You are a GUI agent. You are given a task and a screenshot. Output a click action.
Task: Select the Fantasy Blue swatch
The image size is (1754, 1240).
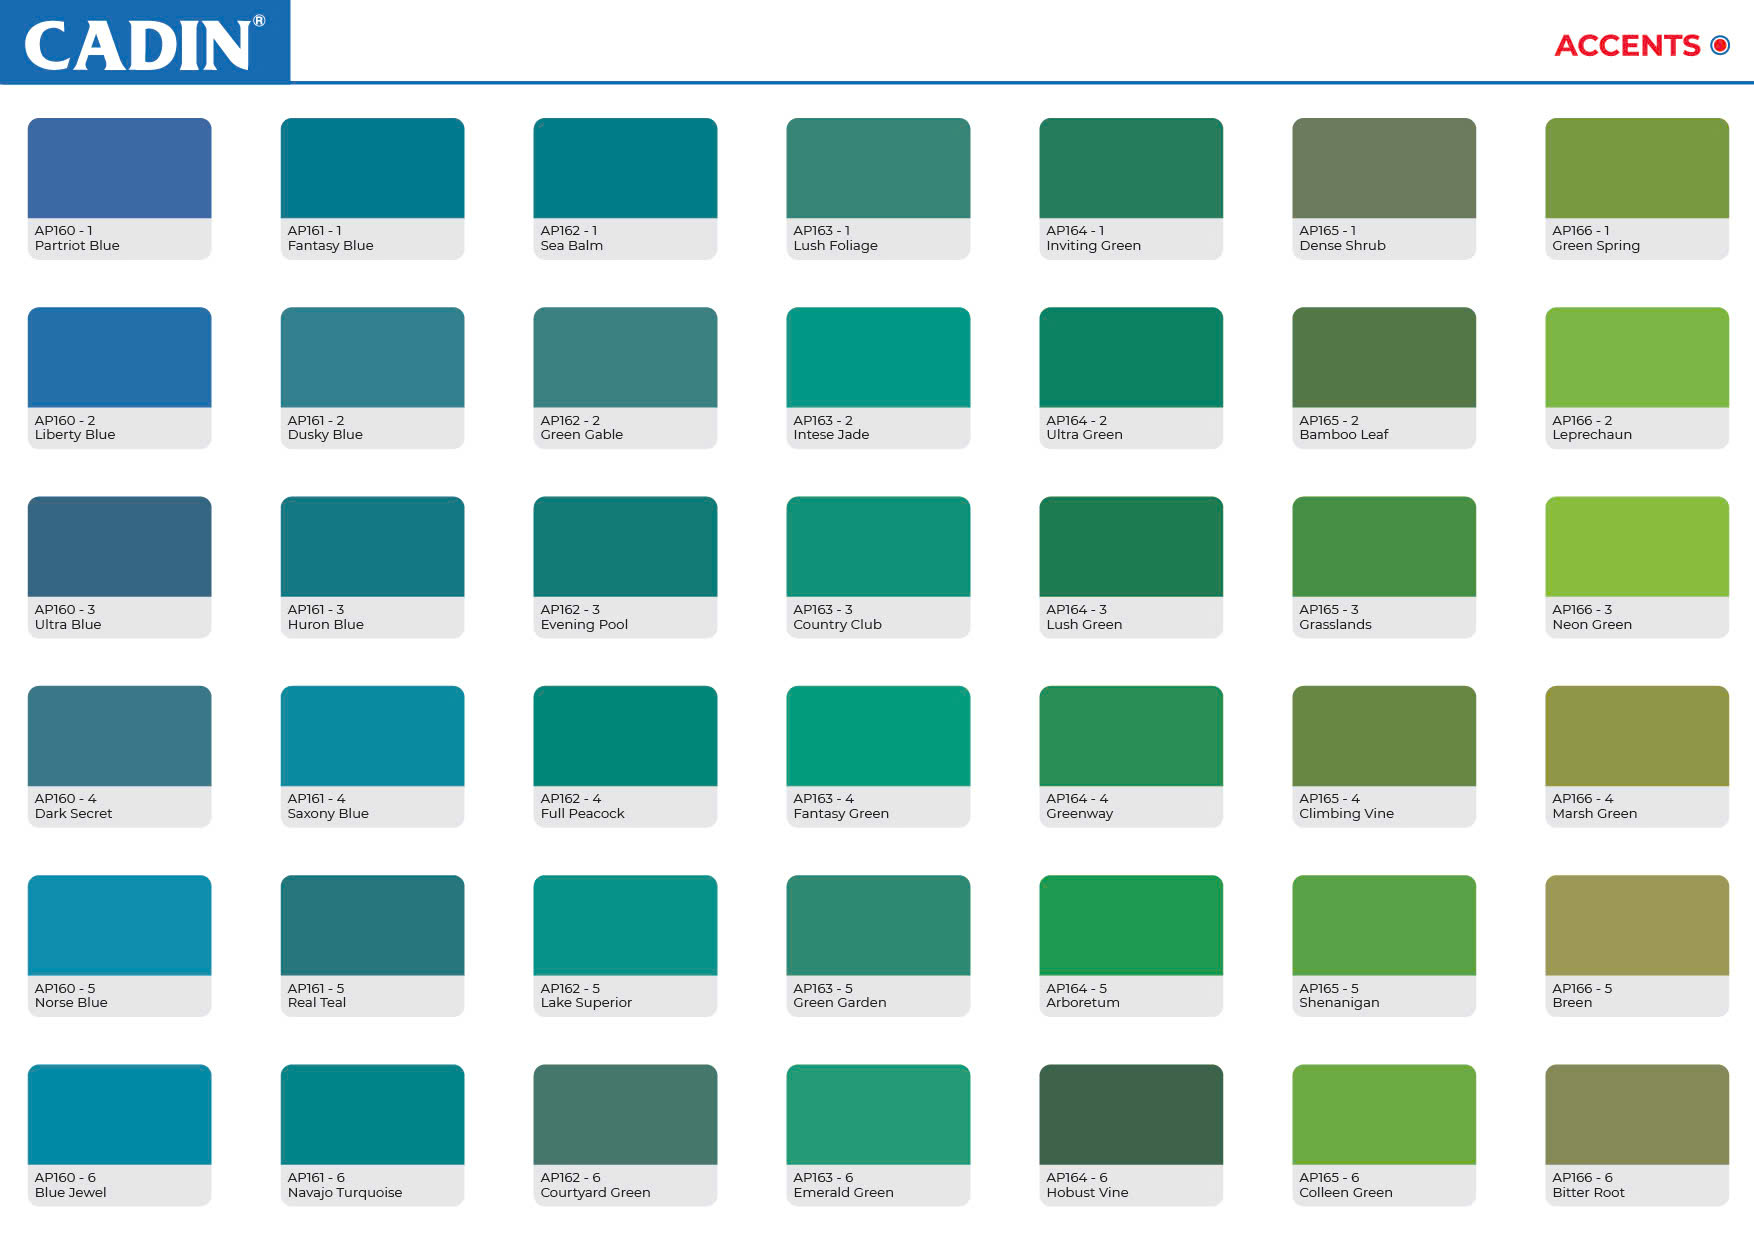[372, 168]
